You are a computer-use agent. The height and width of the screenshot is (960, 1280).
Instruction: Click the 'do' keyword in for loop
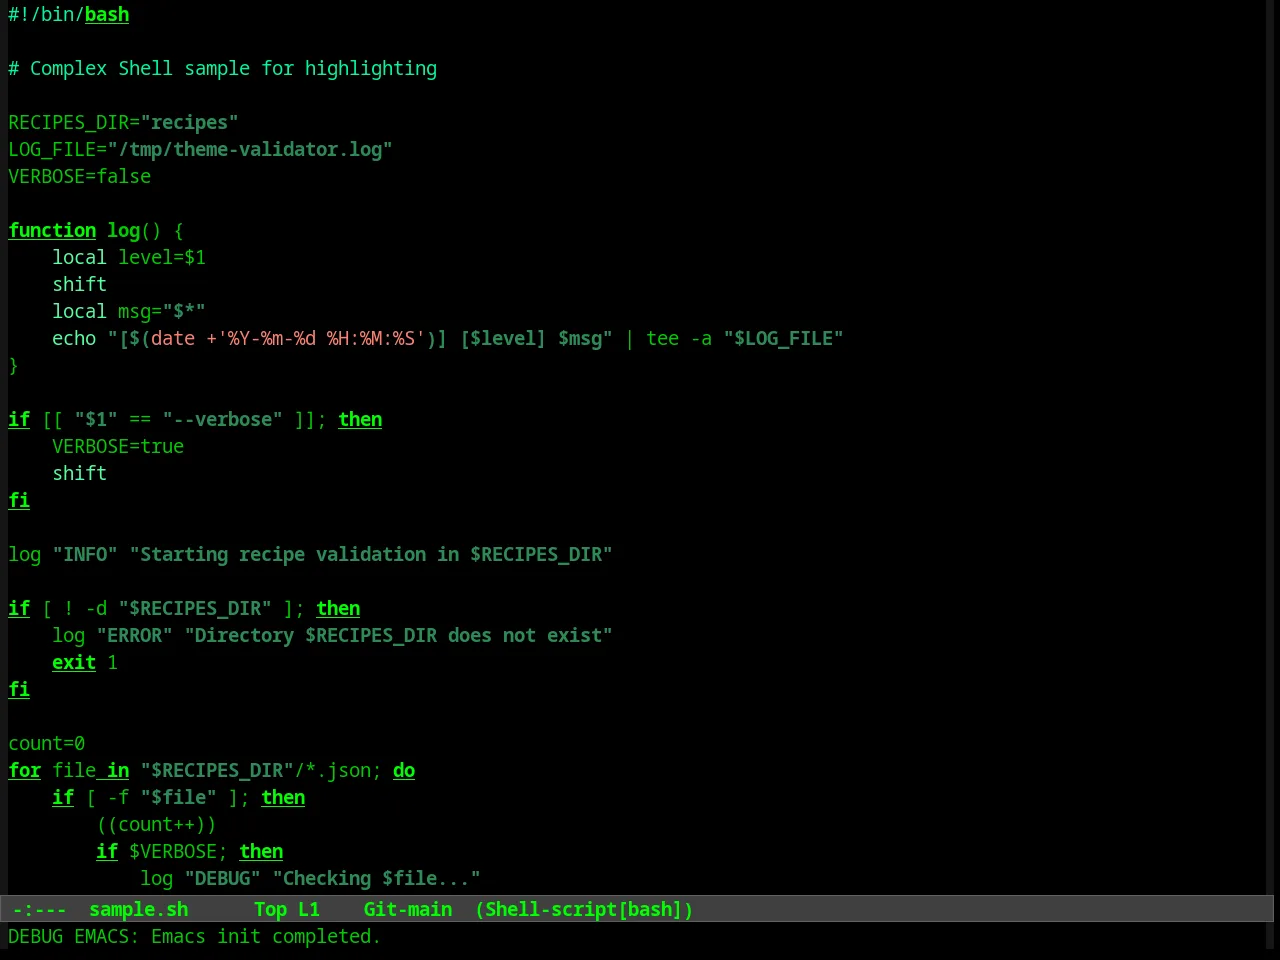tap(404, 770)
